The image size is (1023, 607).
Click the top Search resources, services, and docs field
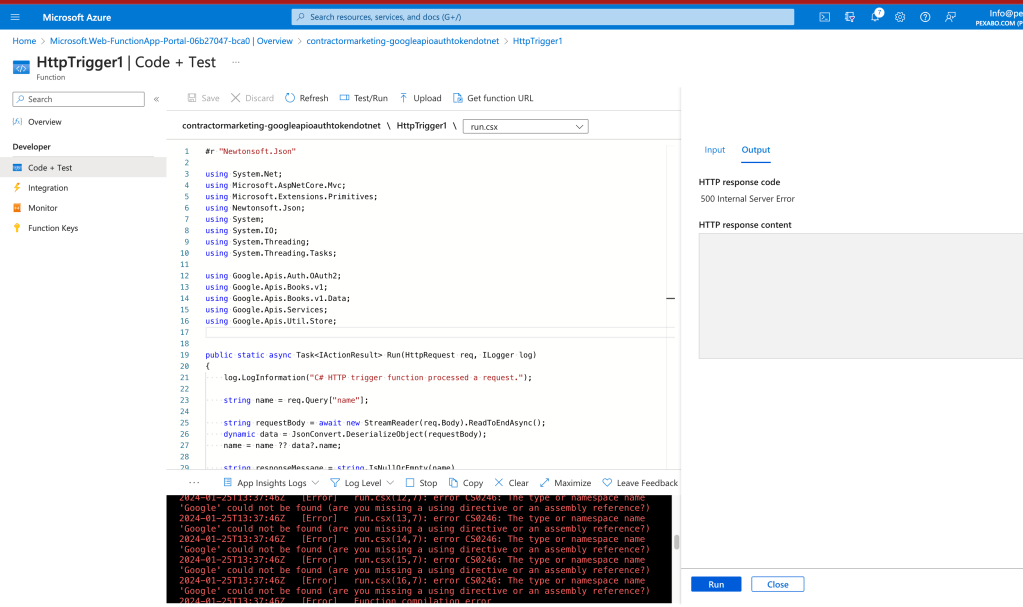(x=543, y=17)
